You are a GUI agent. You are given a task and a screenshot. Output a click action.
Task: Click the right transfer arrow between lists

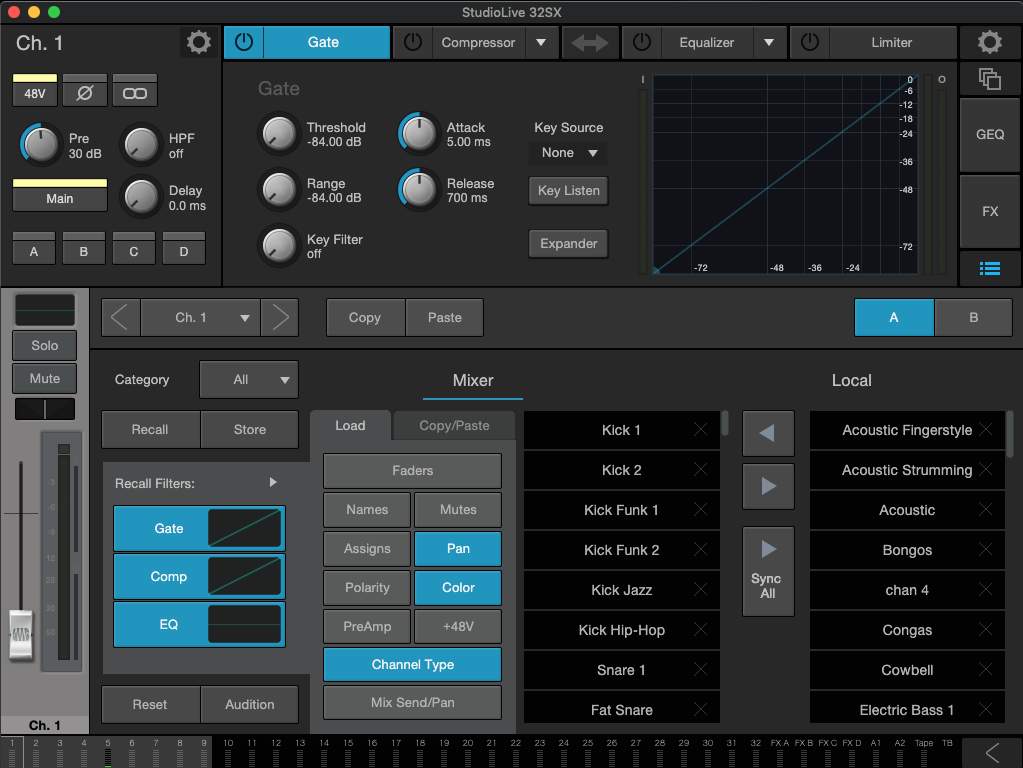click(x=768, y=486)
